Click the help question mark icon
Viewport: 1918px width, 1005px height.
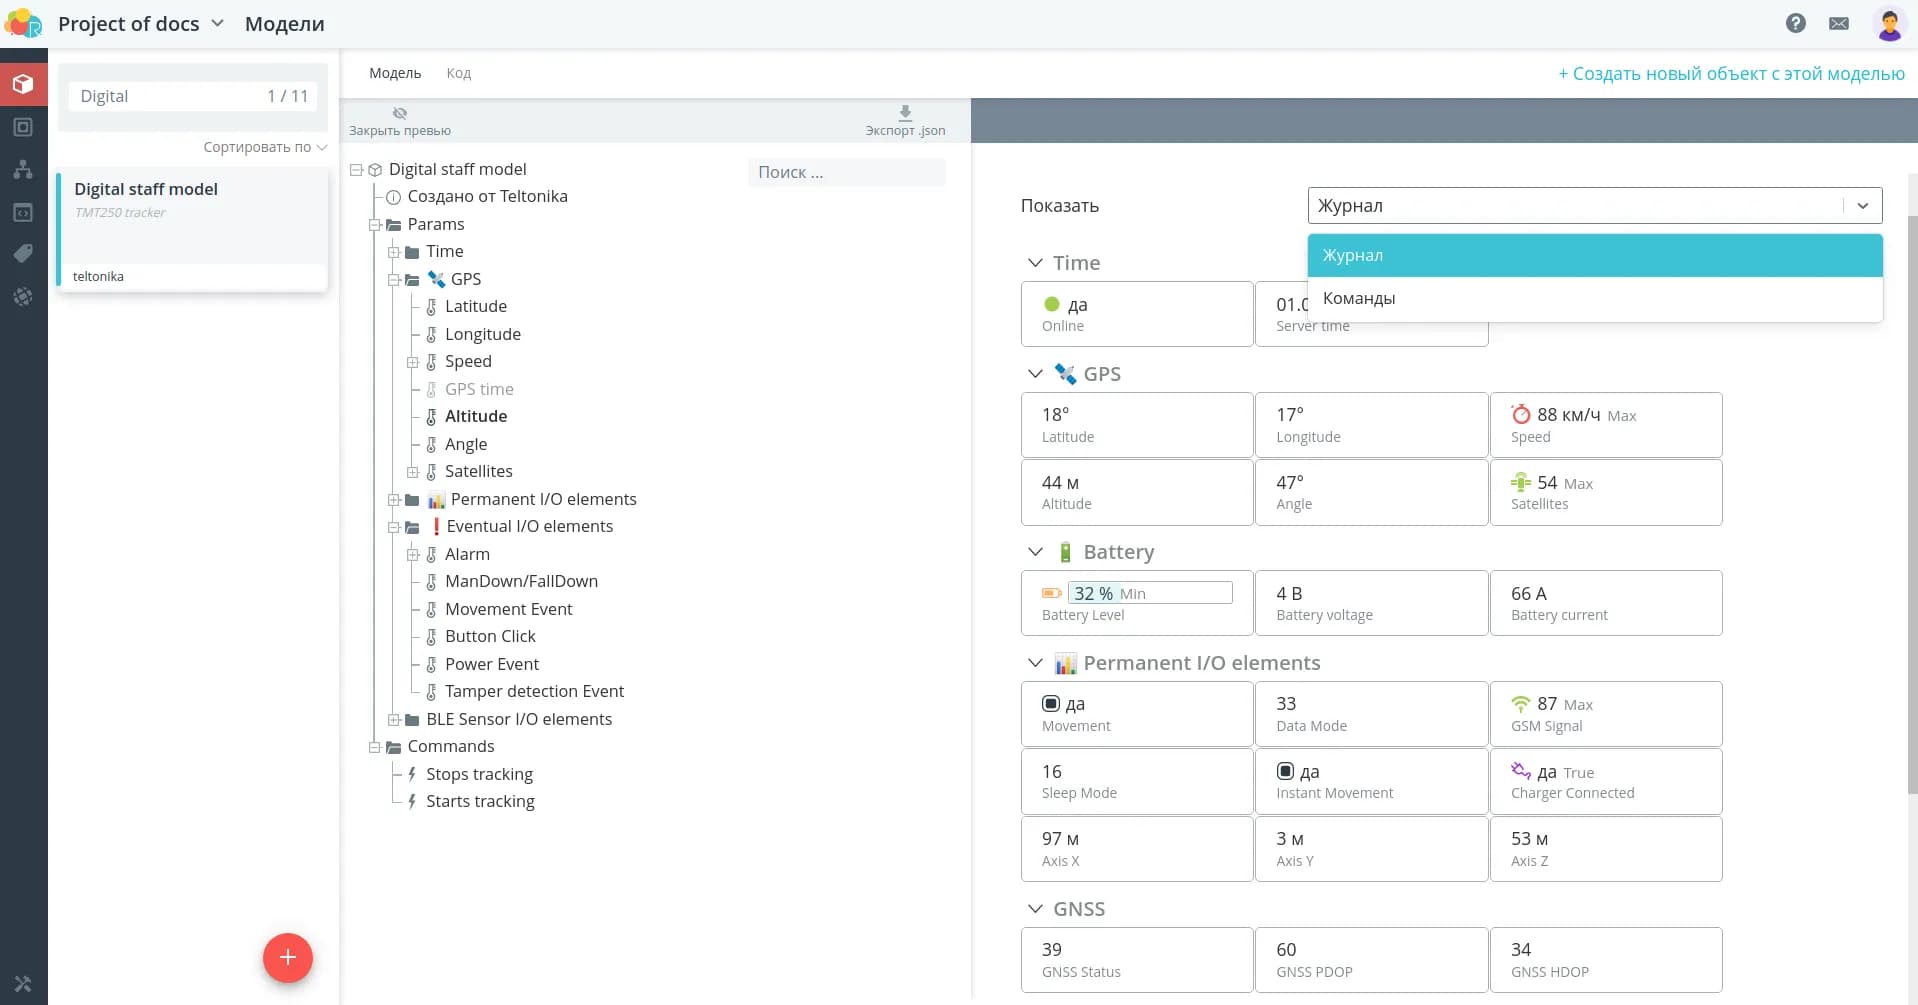coord(1795,23)
